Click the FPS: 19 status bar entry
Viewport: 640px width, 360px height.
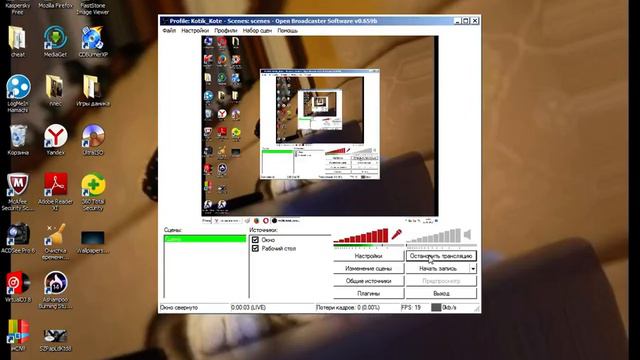tap(411, 307)
